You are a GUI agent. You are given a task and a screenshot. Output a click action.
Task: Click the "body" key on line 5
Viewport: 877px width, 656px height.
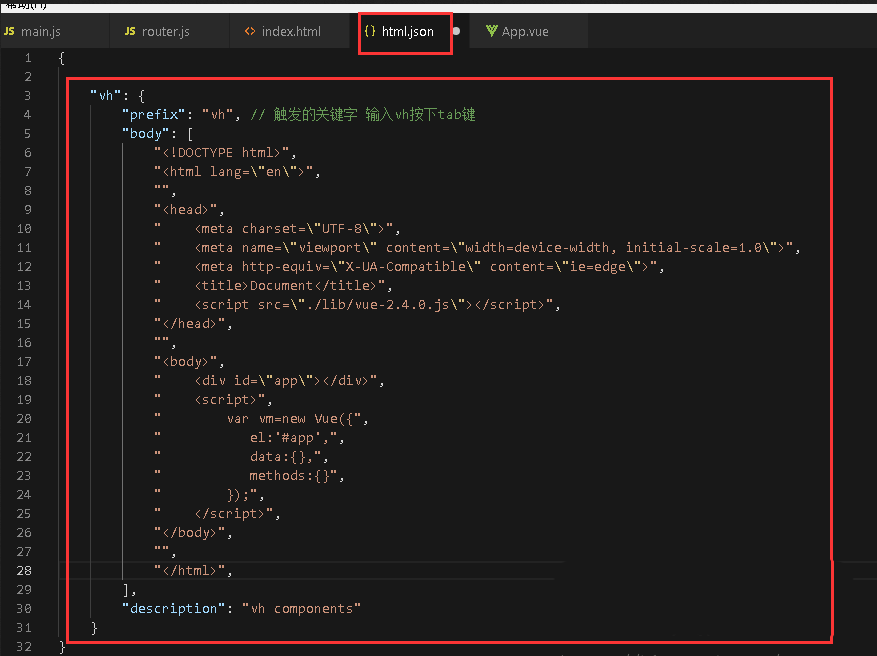coord(145,134)
